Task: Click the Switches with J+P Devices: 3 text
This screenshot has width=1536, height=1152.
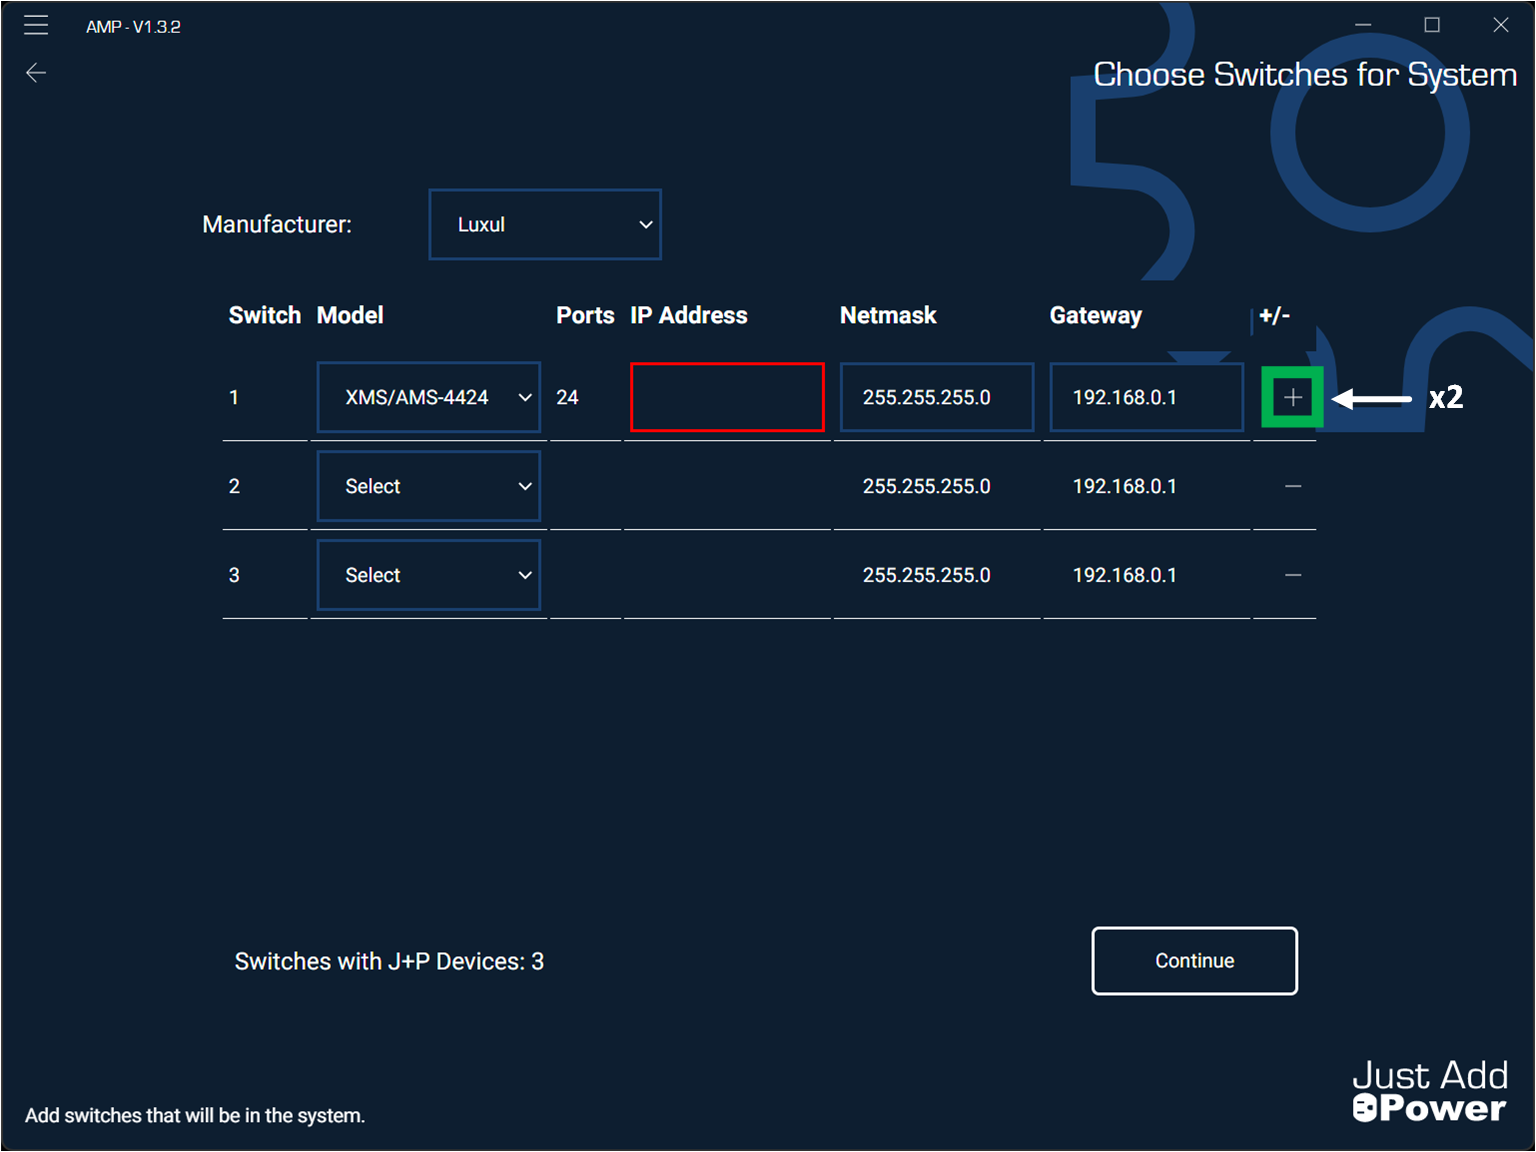Action: 389,961
